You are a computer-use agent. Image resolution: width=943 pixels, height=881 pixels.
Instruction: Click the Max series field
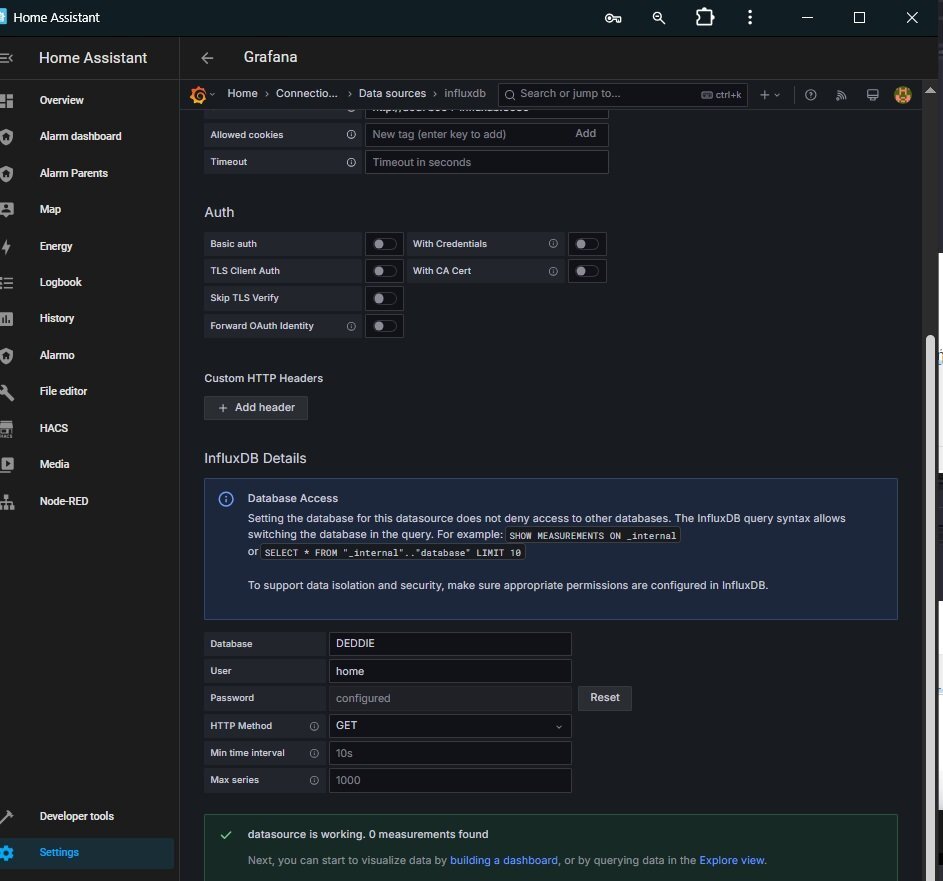pos(450,781)
